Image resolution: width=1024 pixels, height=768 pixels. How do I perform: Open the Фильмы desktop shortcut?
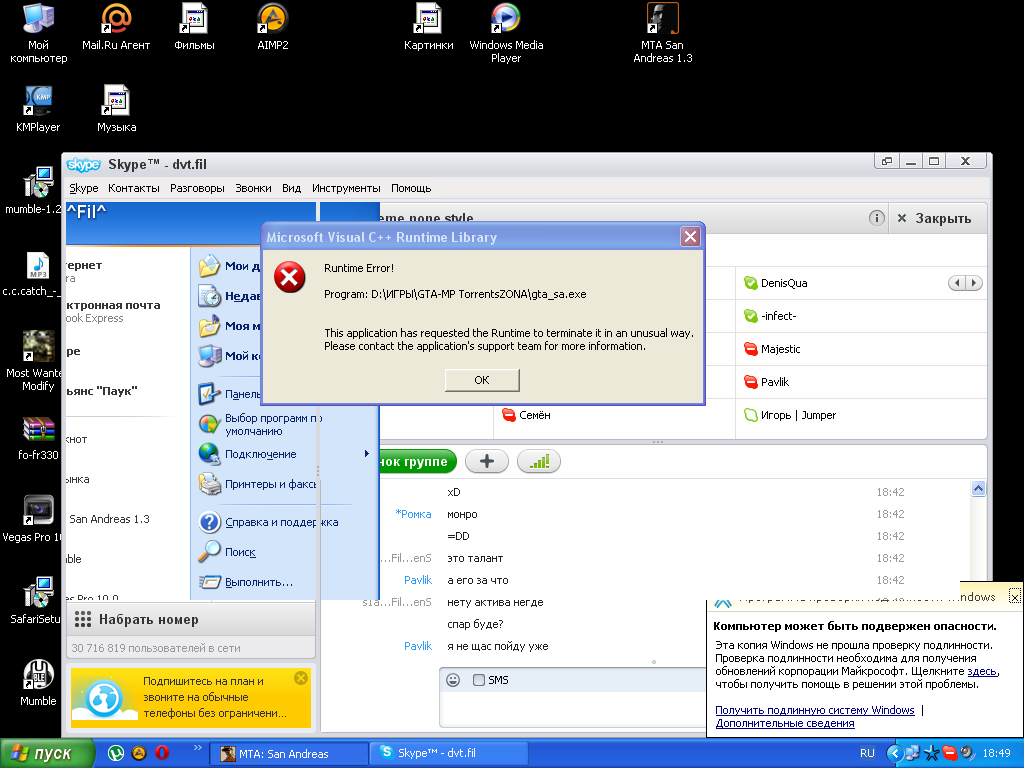point(194,27)
